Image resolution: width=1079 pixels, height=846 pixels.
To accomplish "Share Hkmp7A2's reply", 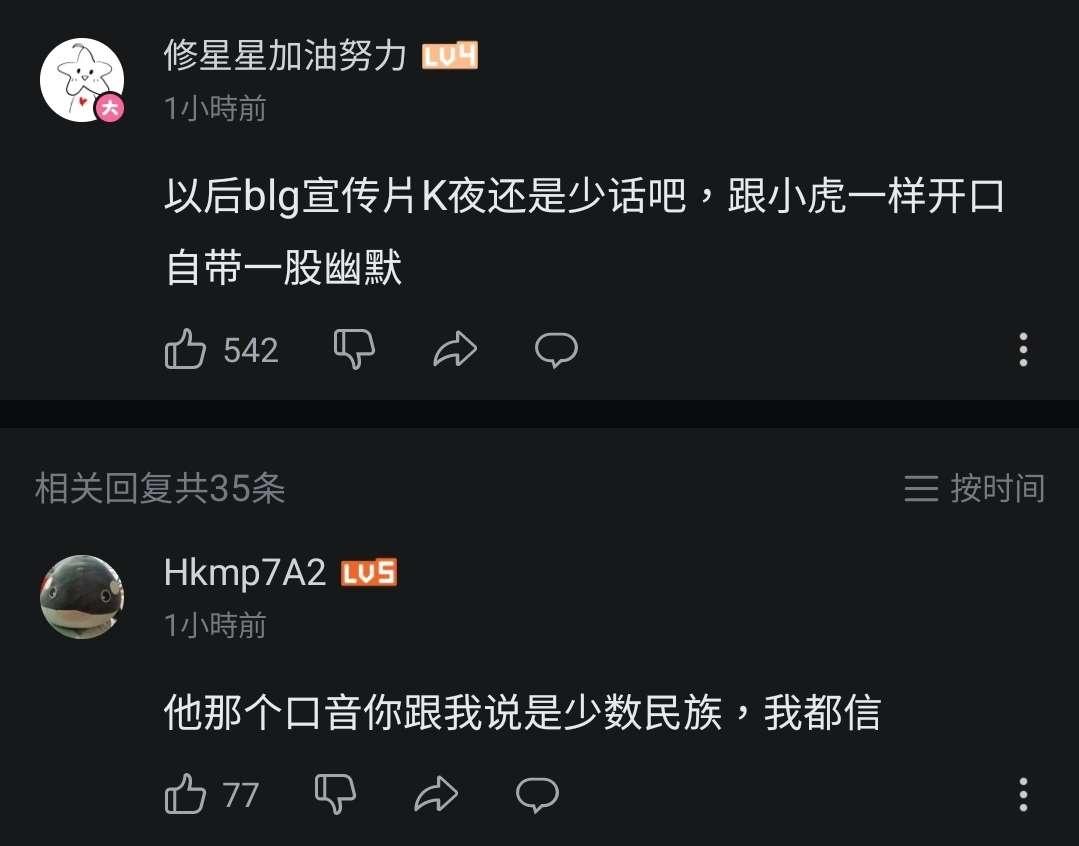I will (436, 794).
